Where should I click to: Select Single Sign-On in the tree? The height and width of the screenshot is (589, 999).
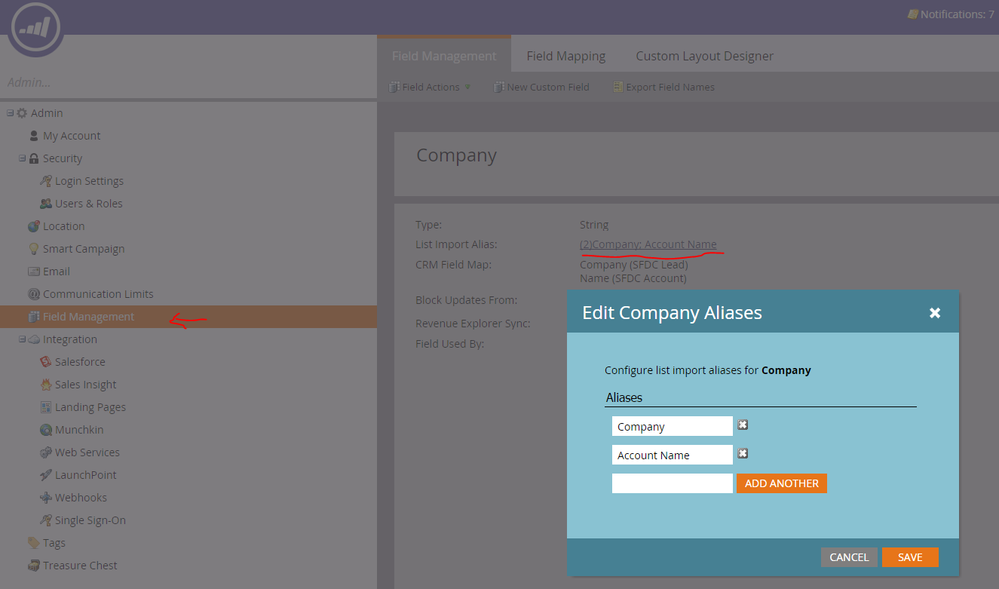pos(90,520)
